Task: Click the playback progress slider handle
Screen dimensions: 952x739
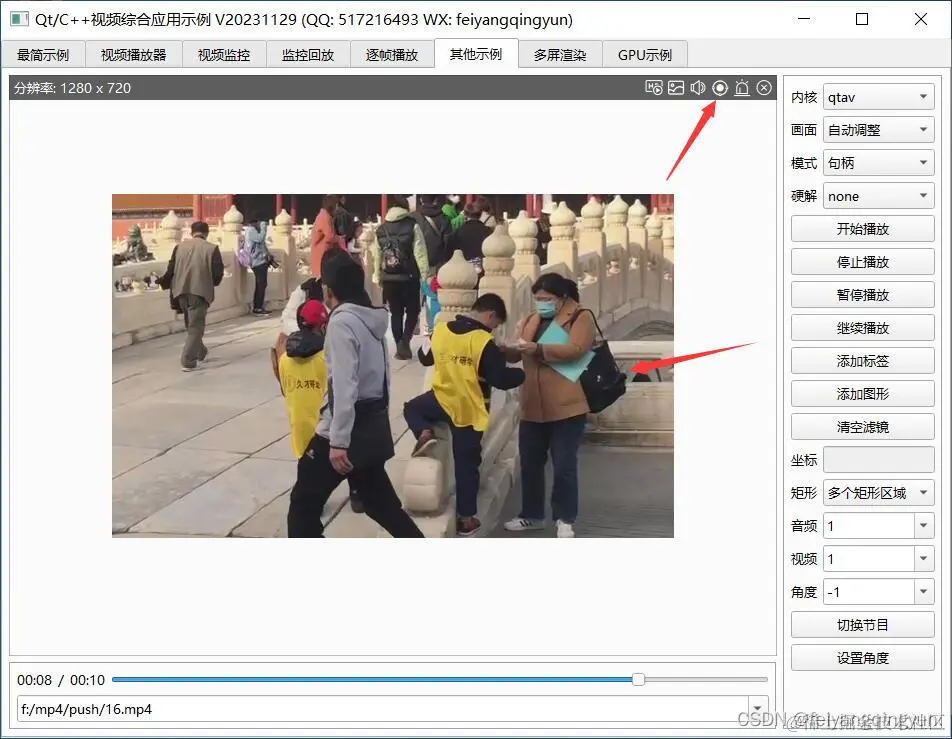Action: [638, 679]
